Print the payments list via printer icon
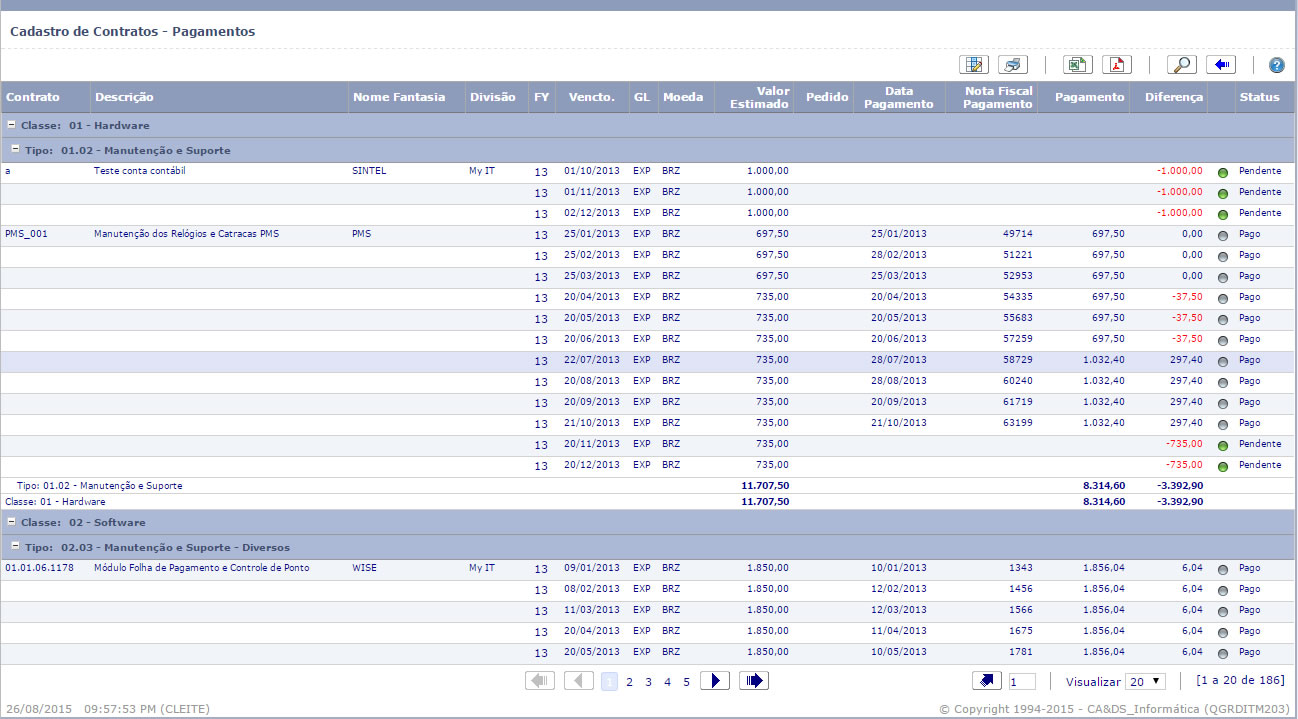1298x719 pixels. [1013, 65]
